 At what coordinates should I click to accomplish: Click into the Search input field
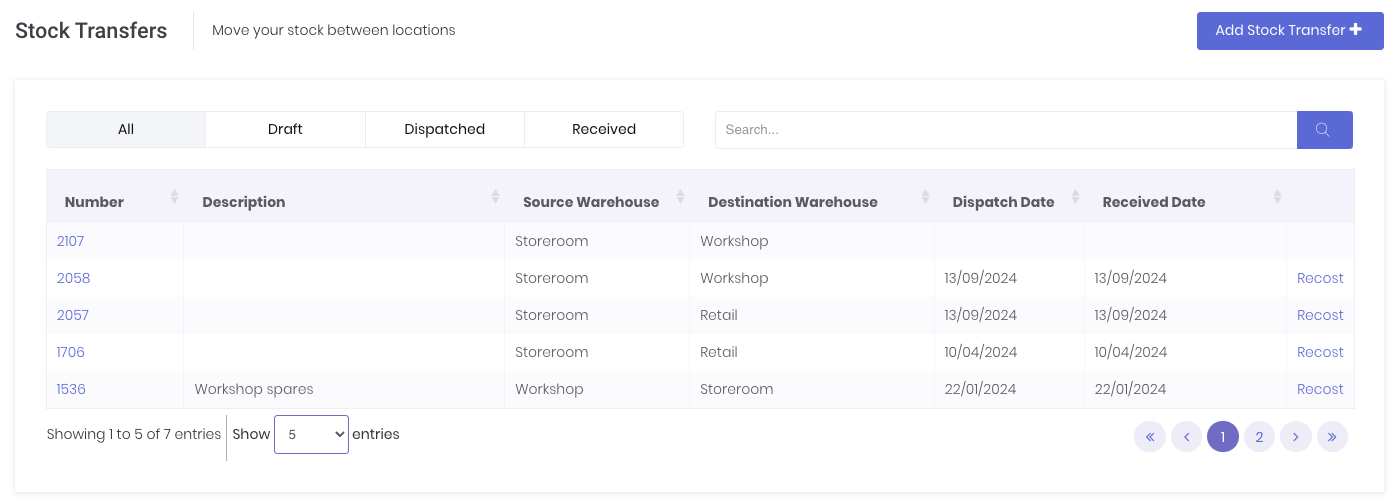(x=1005, y=130)
